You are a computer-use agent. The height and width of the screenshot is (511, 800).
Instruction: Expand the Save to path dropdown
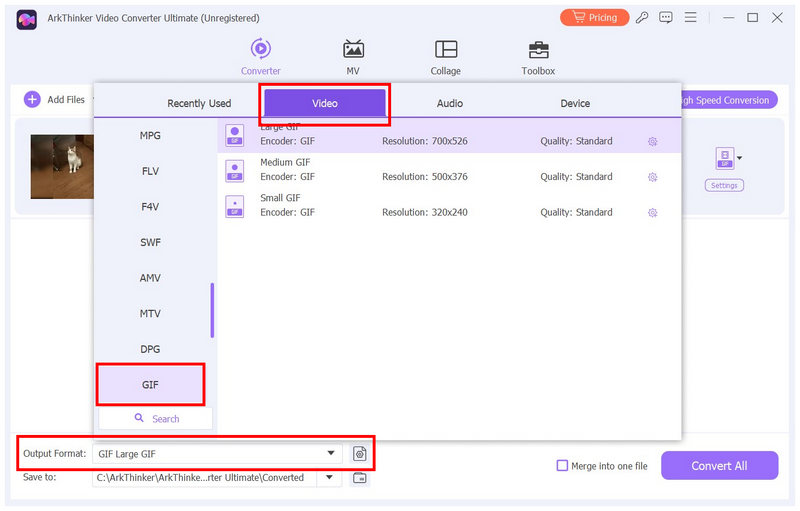click(x=330, y=477)
